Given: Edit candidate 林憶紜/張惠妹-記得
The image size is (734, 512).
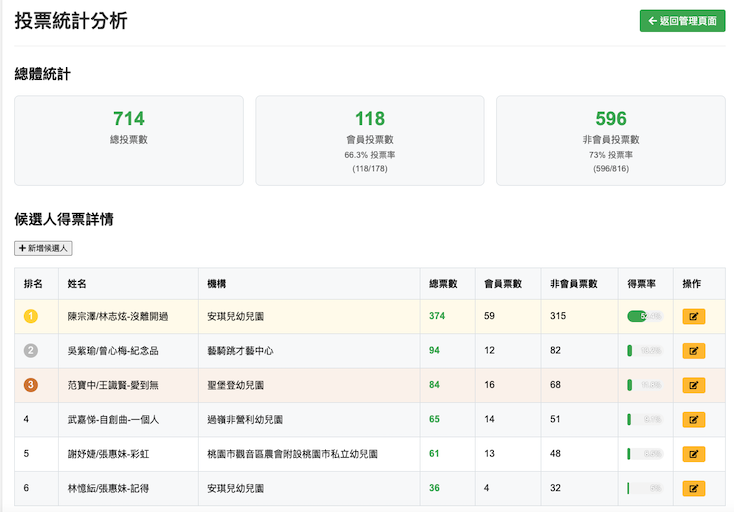Looking at the screenshot, I should [x=693, y=488].
